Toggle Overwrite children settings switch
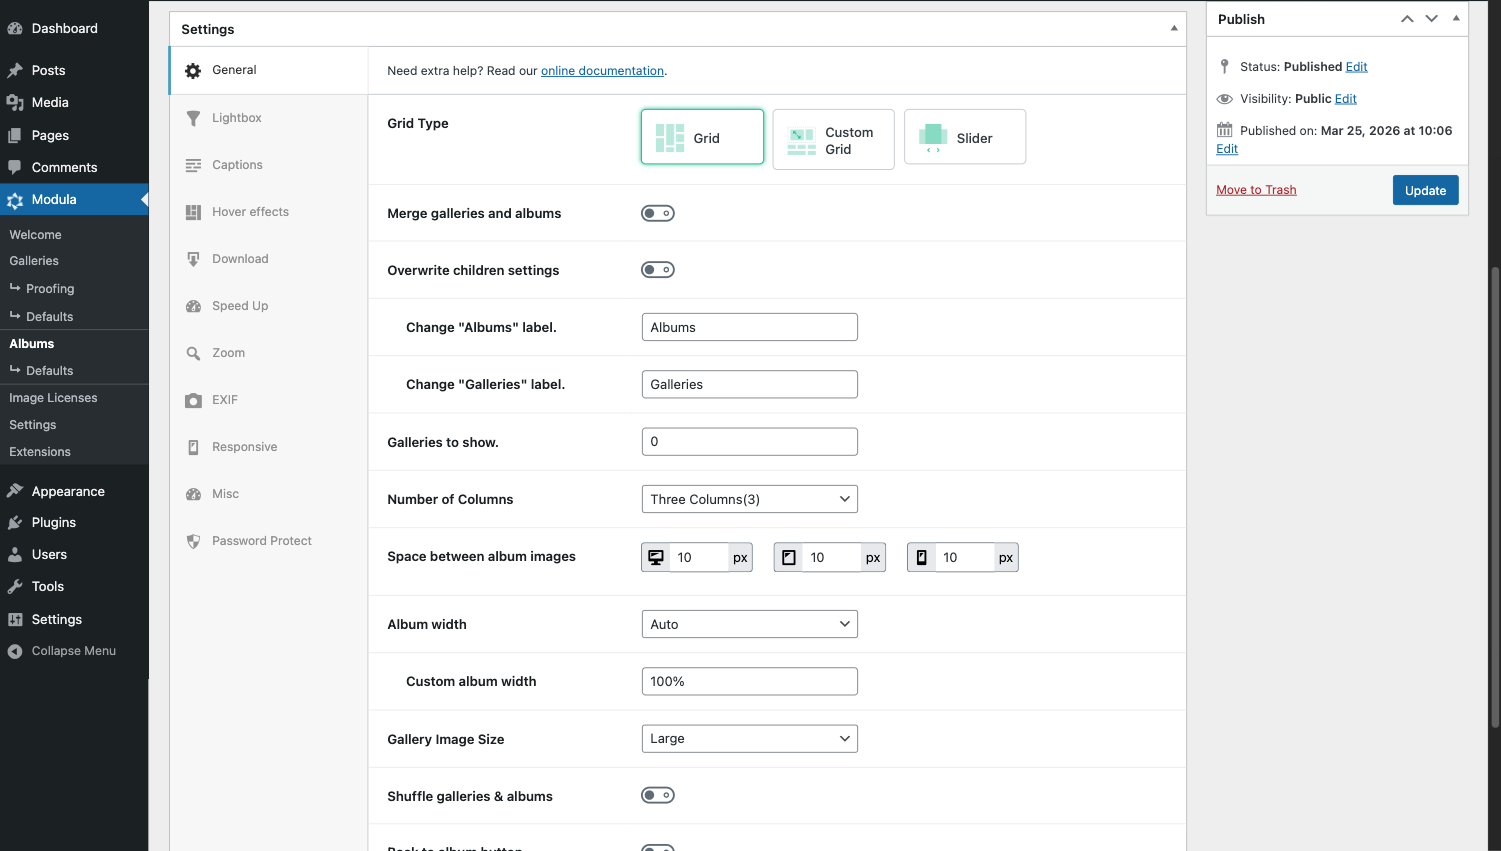 tap(658, 270)
